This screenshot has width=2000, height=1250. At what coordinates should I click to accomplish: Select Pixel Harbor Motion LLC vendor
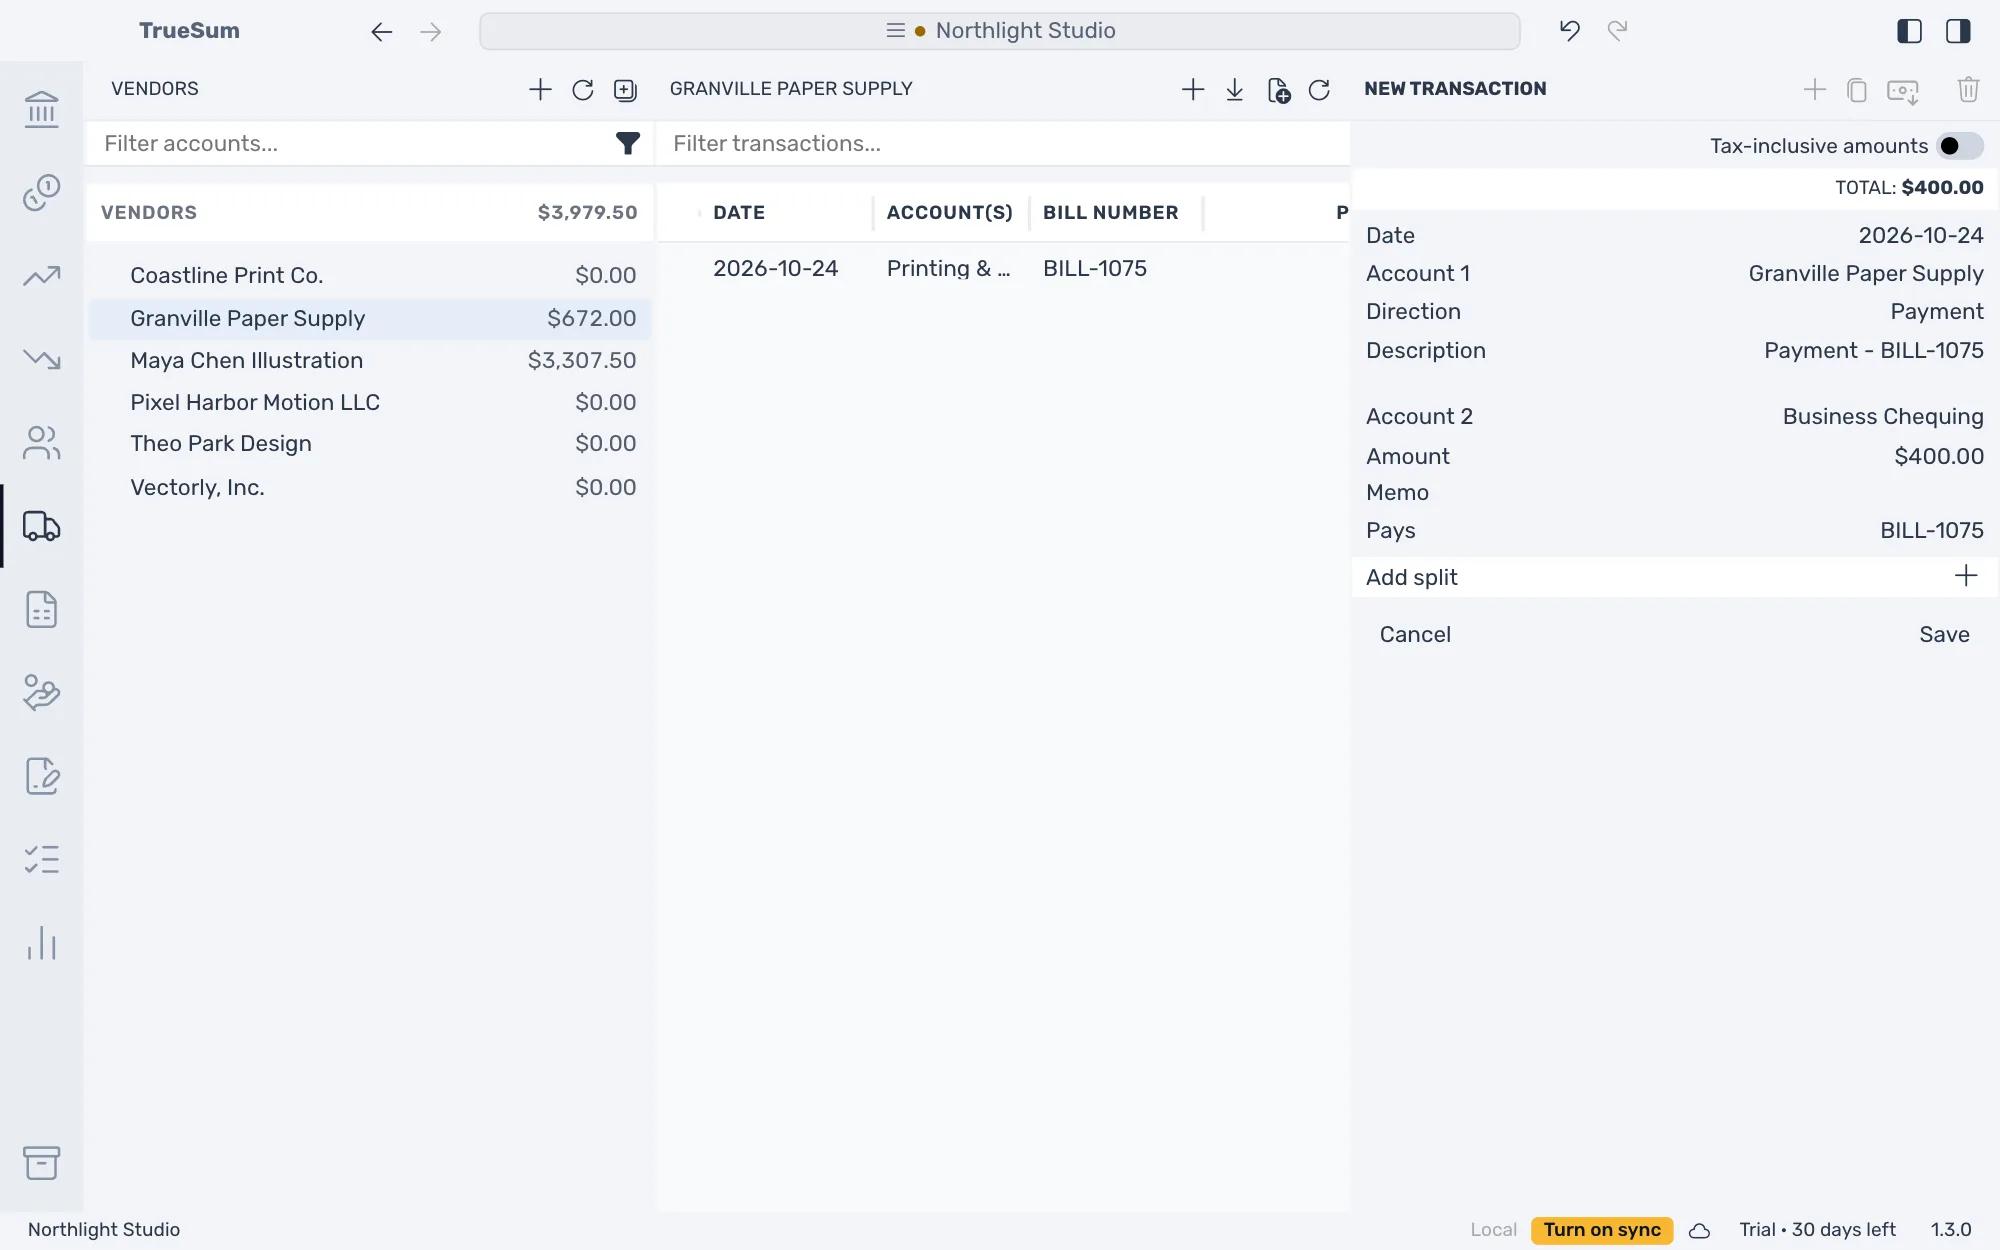point(369,402)
